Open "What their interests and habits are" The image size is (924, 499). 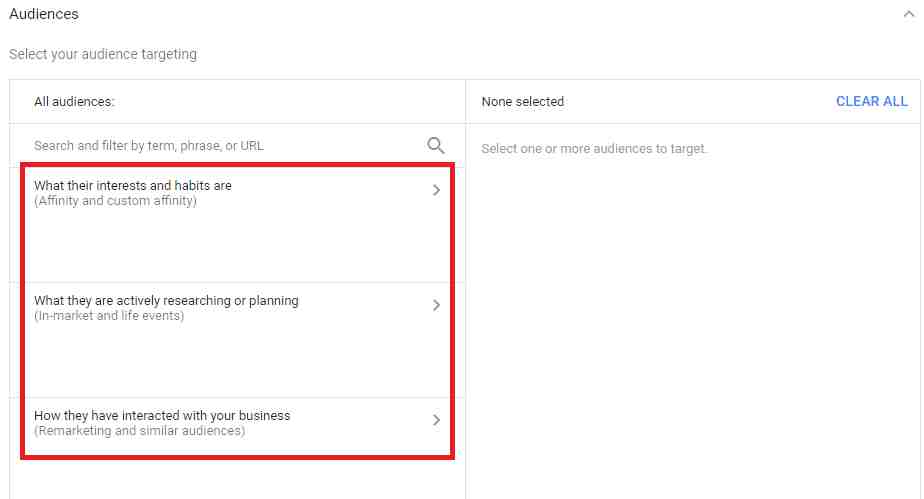point(133,186)
